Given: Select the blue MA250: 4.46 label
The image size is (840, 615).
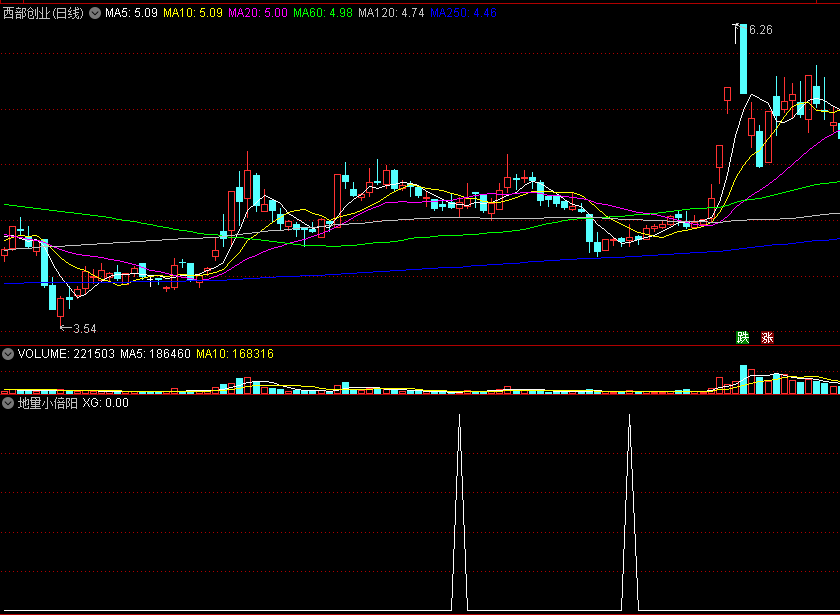Looking at the screenshot, I should 463,13.
